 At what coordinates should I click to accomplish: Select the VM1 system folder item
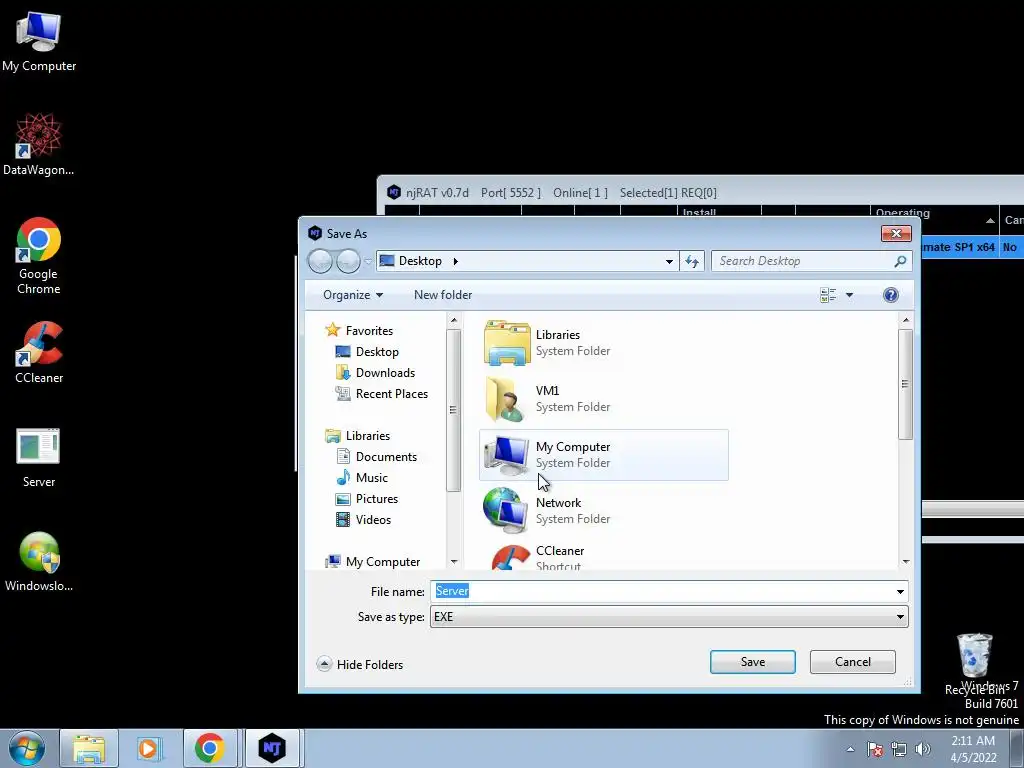click(x=603, y=399)
